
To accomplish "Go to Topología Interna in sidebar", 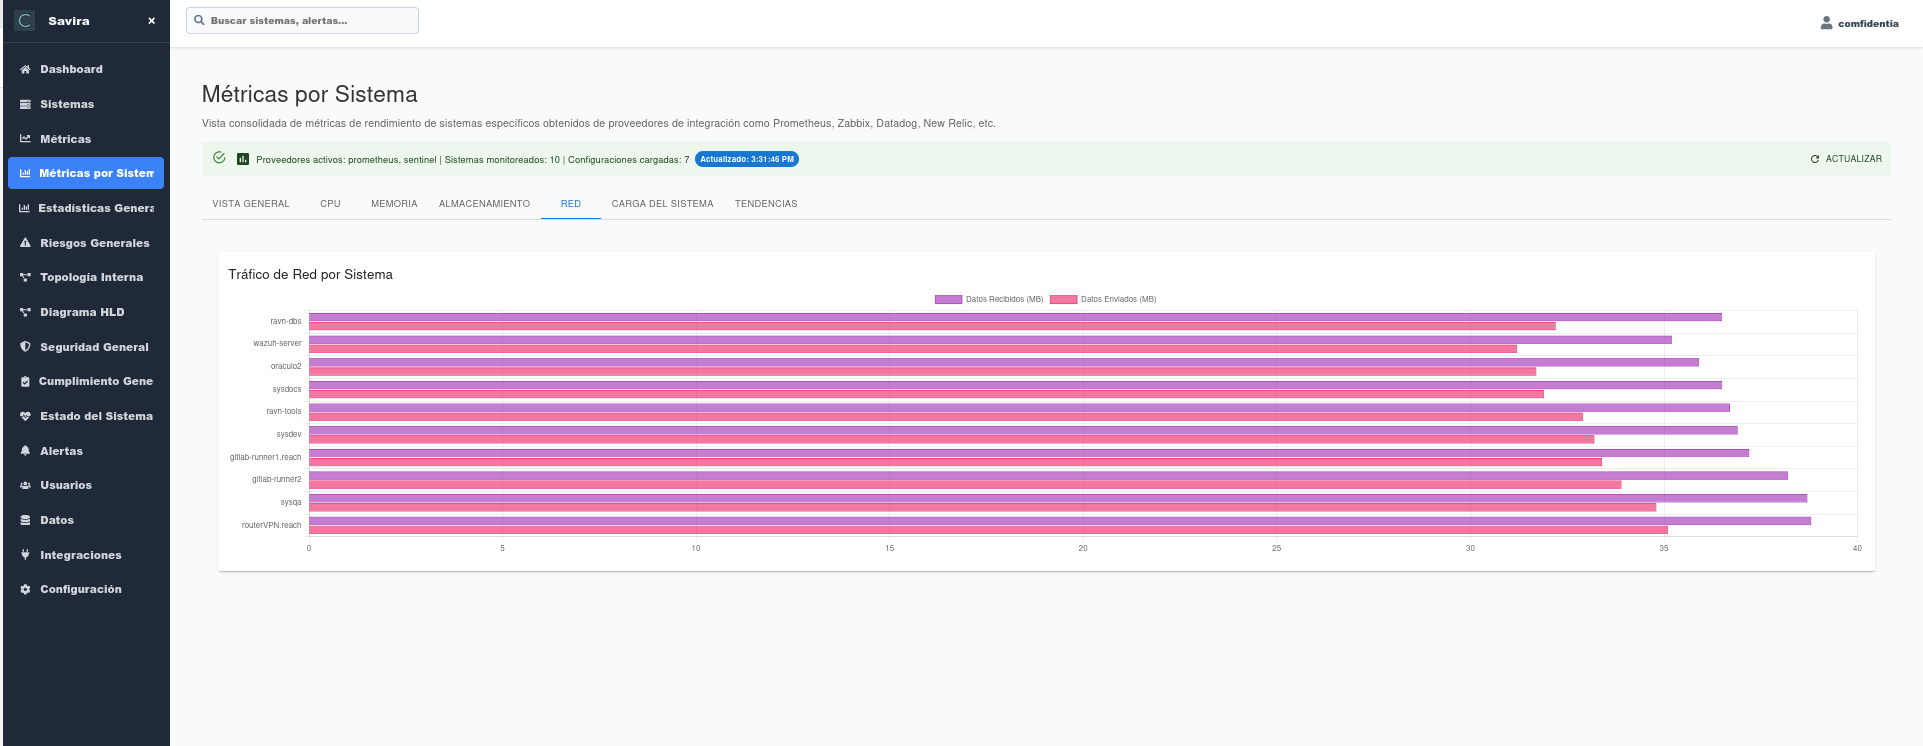I will click(91, 278).
